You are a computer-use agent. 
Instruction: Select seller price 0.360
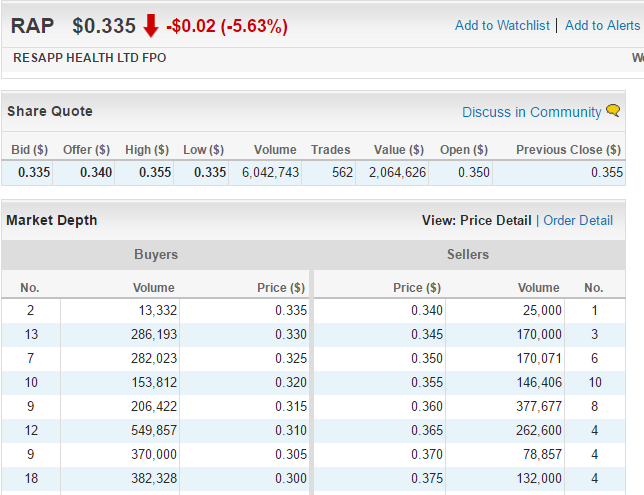(427, 407)
